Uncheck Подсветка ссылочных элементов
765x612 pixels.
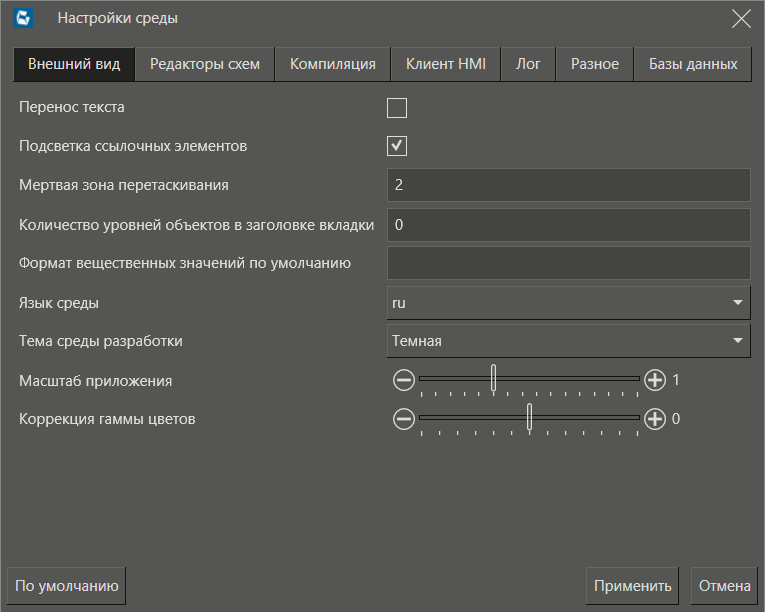[397, 146]
